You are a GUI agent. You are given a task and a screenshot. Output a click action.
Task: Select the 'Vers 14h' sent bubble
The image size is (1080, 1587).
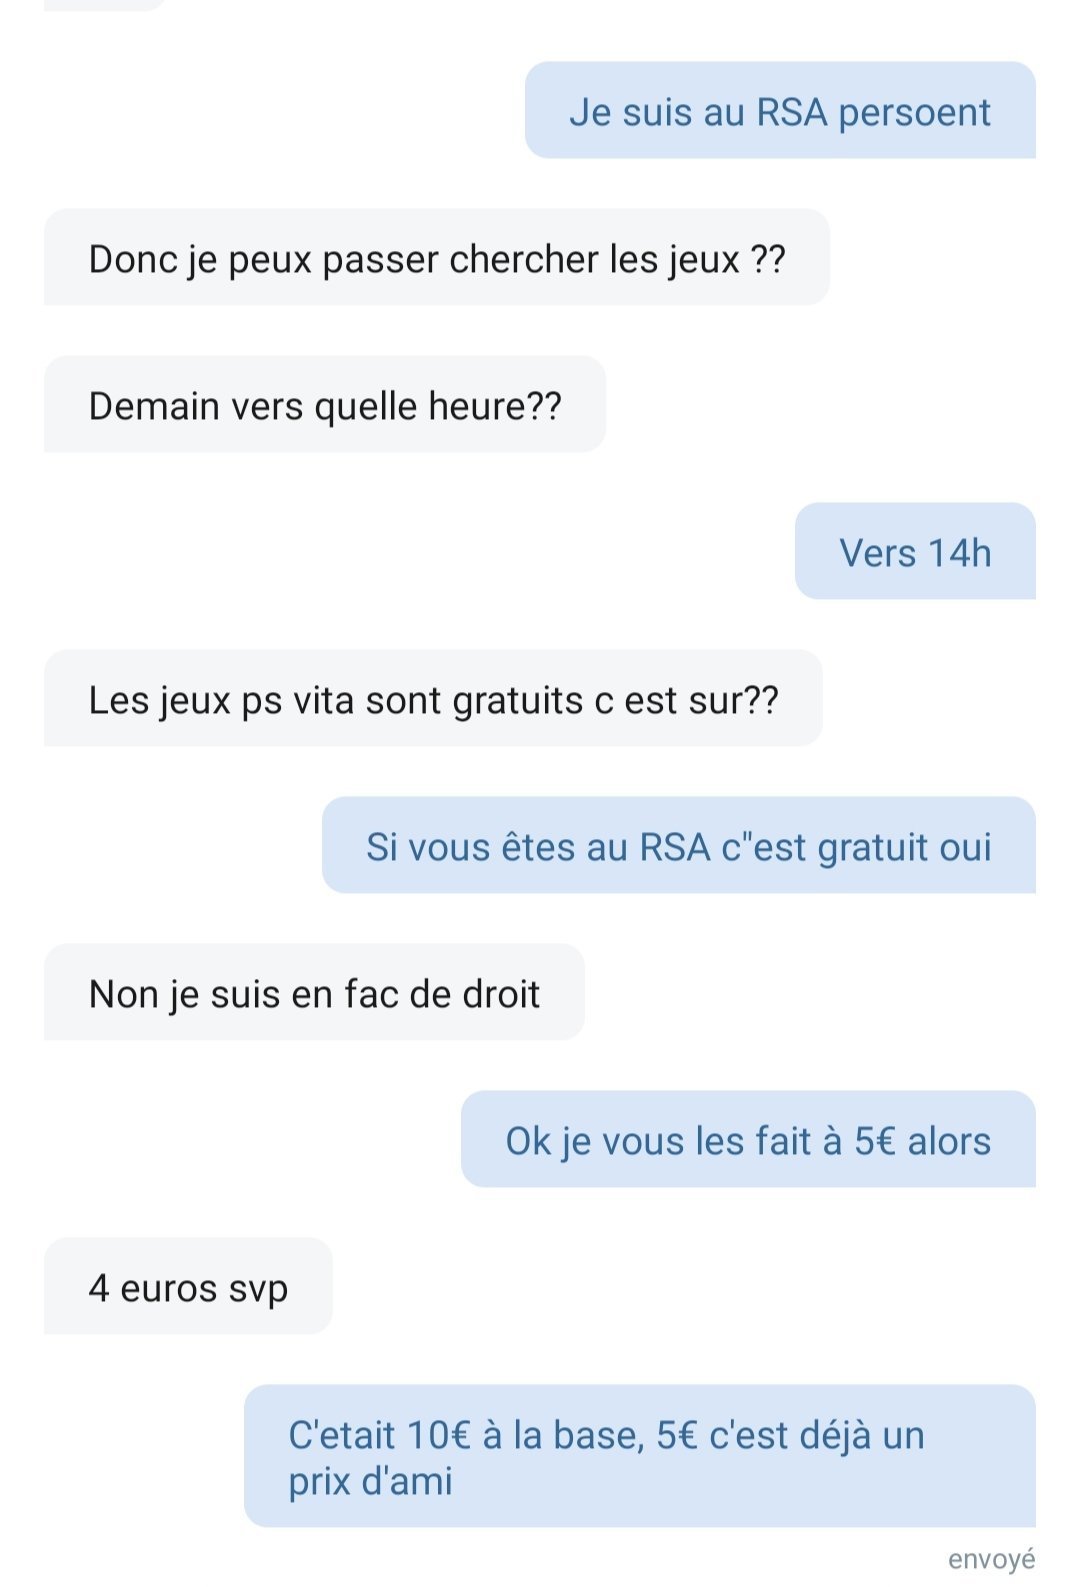(915, 552)
